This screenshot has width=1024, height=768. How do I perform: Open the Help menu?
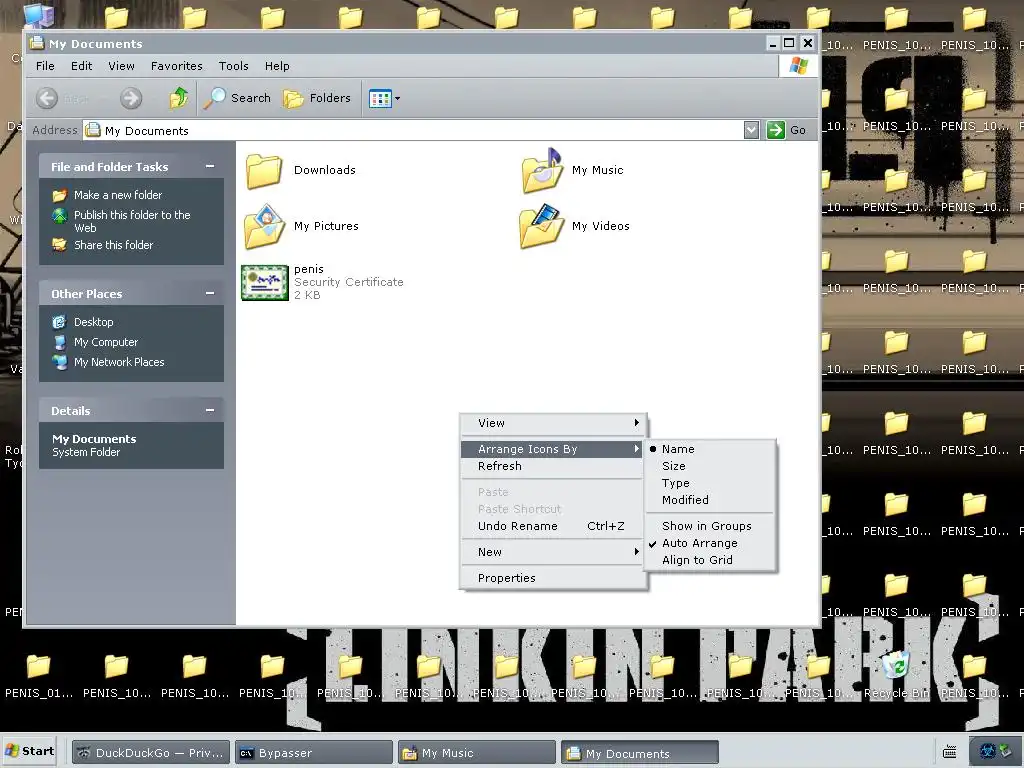point(277,66)
